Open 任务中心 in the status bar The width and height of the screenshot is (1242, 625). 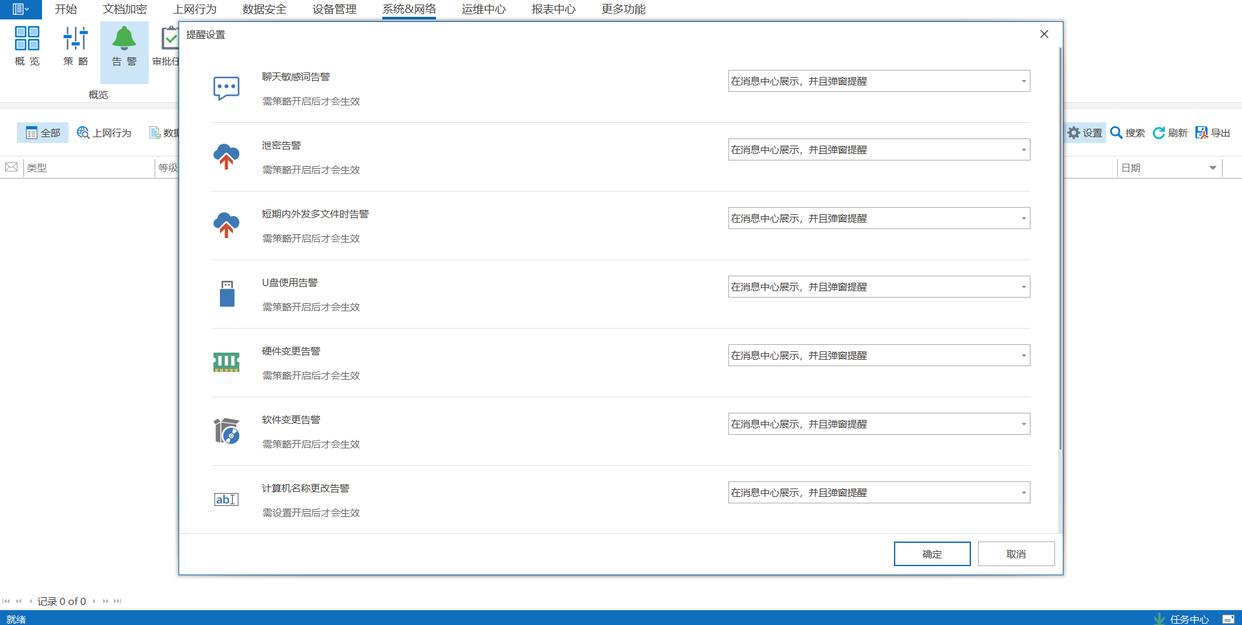tap(1181, 619)
